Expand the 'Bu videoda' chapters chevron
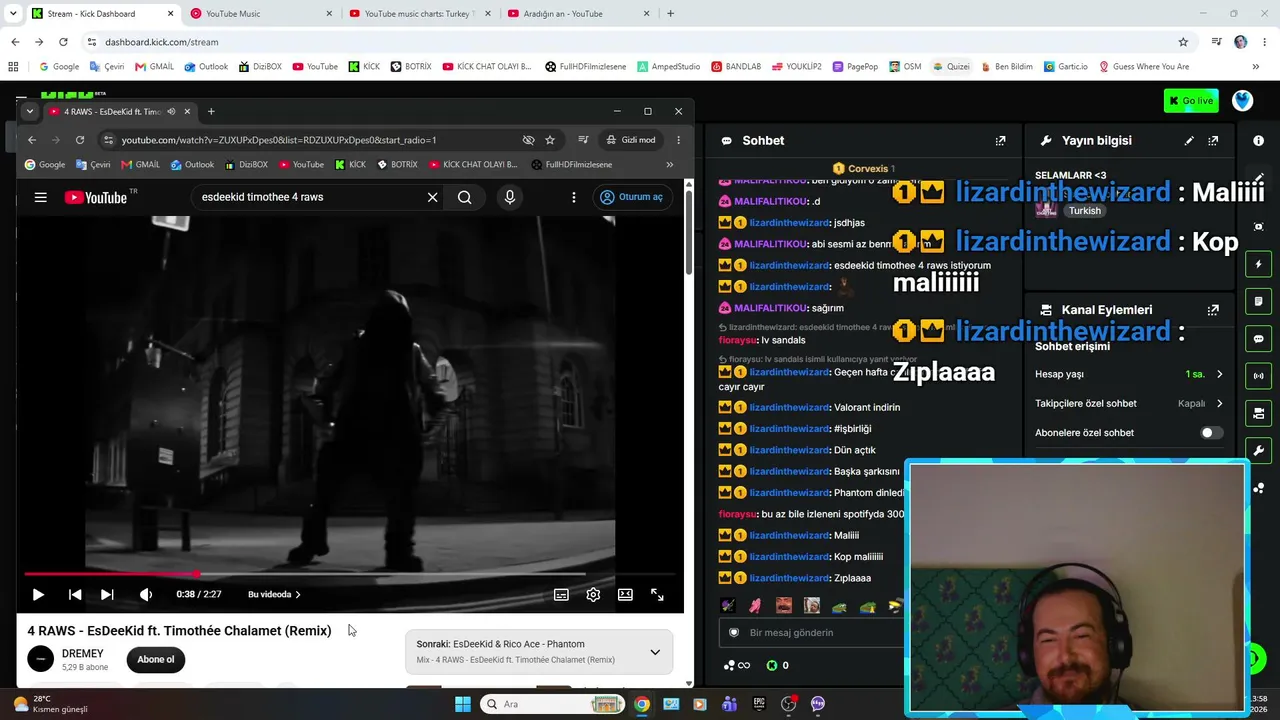This screenshot has width=1280, height=720. [x=297, y=594]
